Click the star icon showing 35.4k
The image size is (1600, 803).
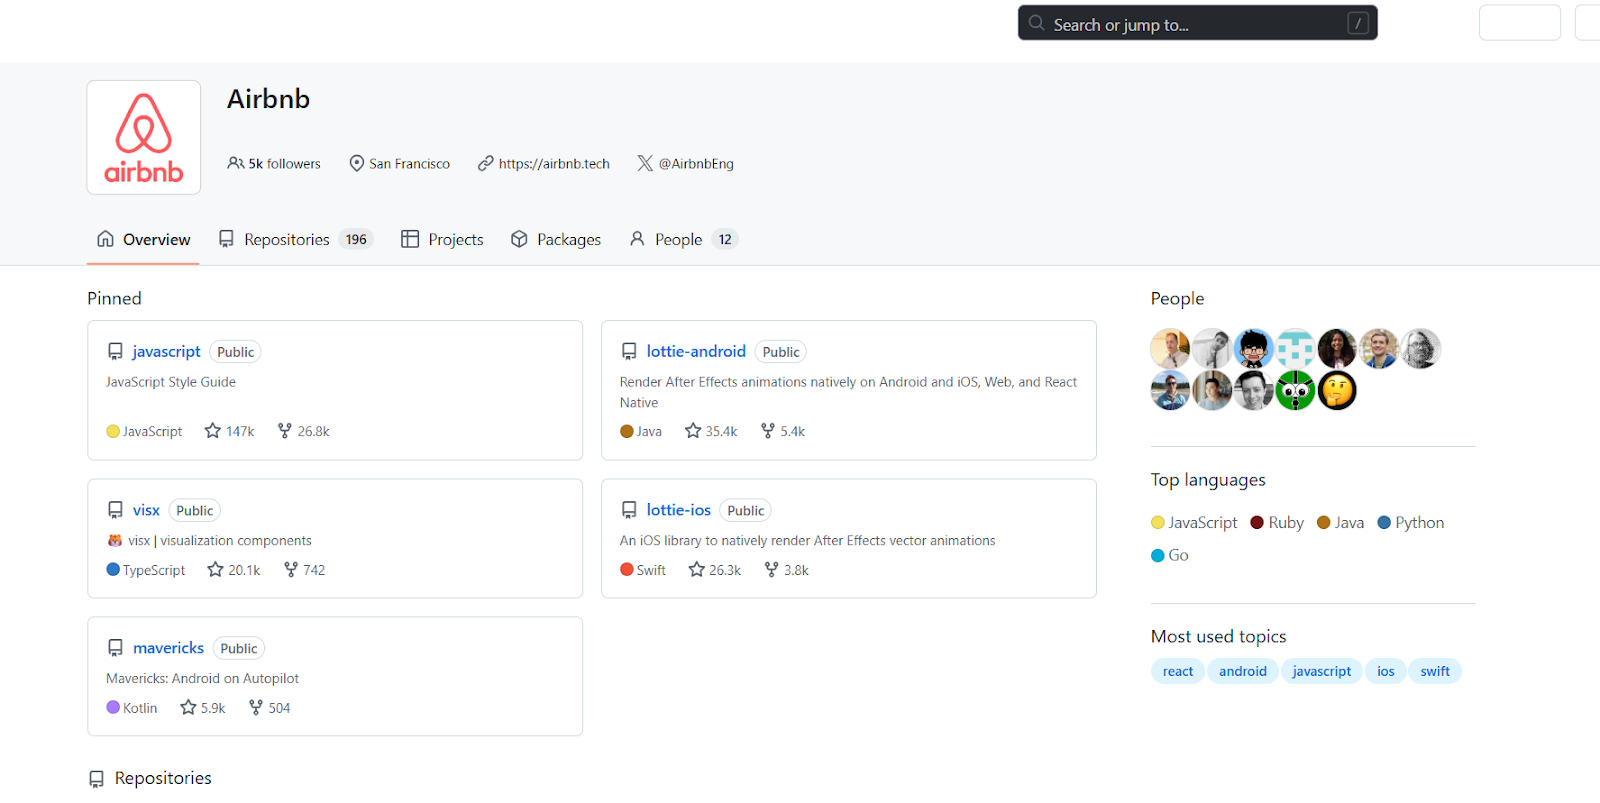(x=693, y=431)
